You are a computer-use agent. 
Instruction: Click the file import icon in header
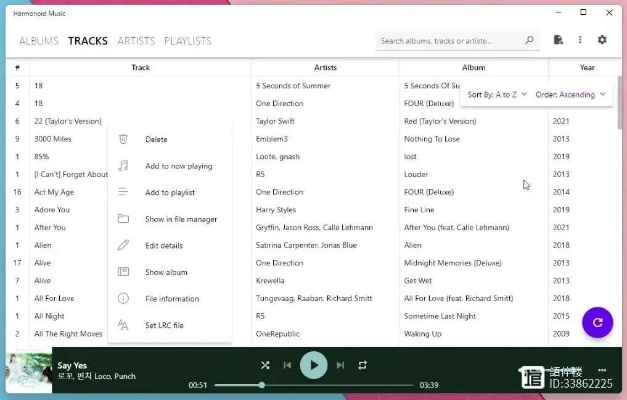tap(559, 40)
